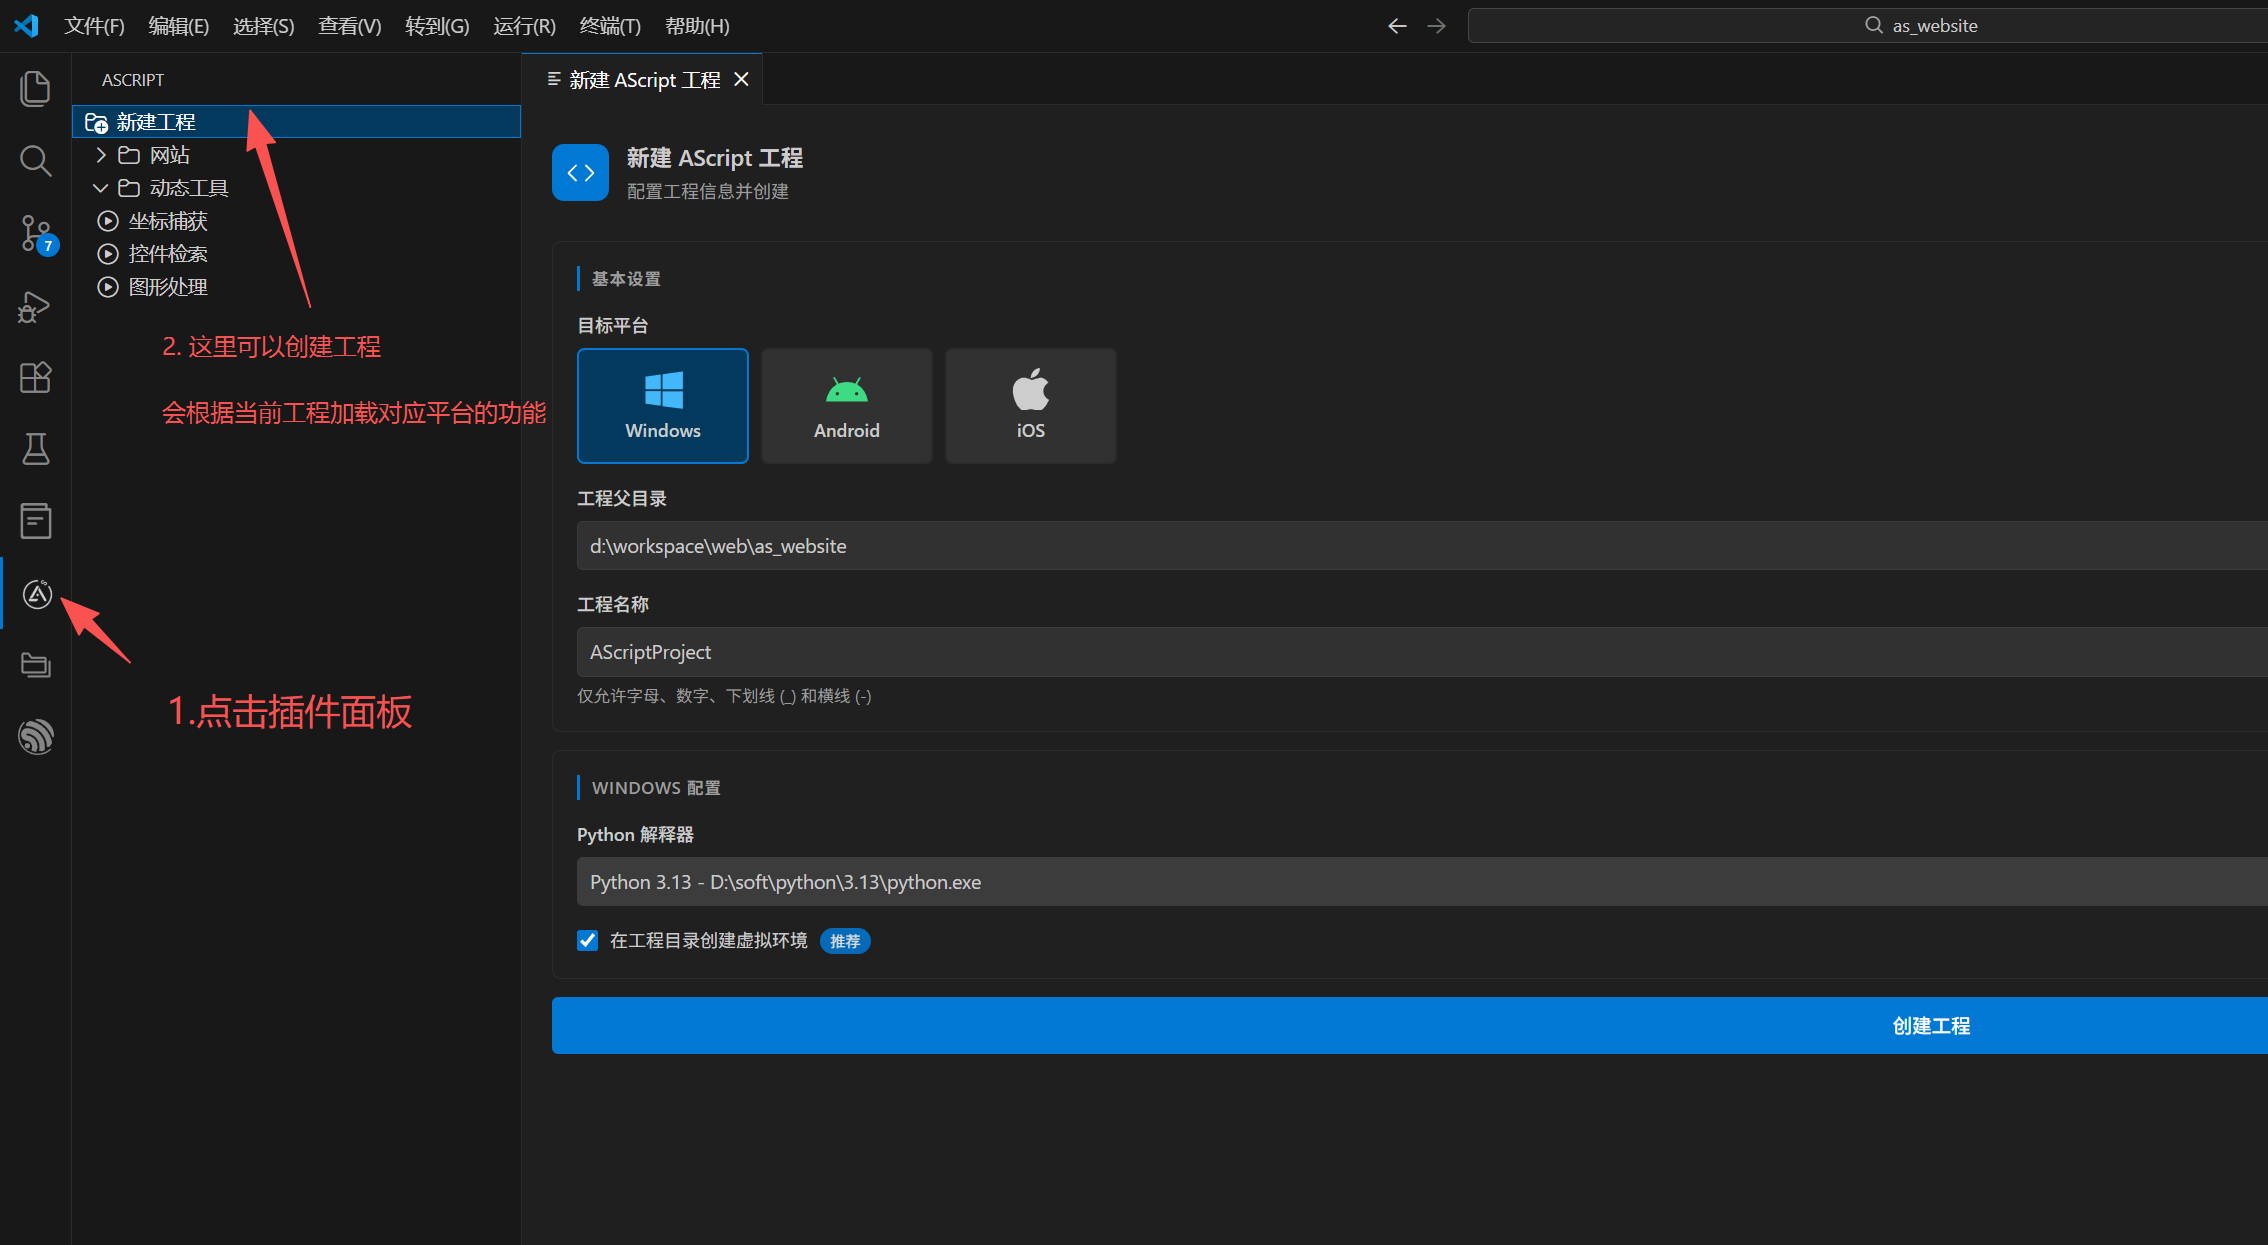Open Source Control with 7 badge
Viewport: 2268px width, 1245px height.
click(x=36, y=233)
